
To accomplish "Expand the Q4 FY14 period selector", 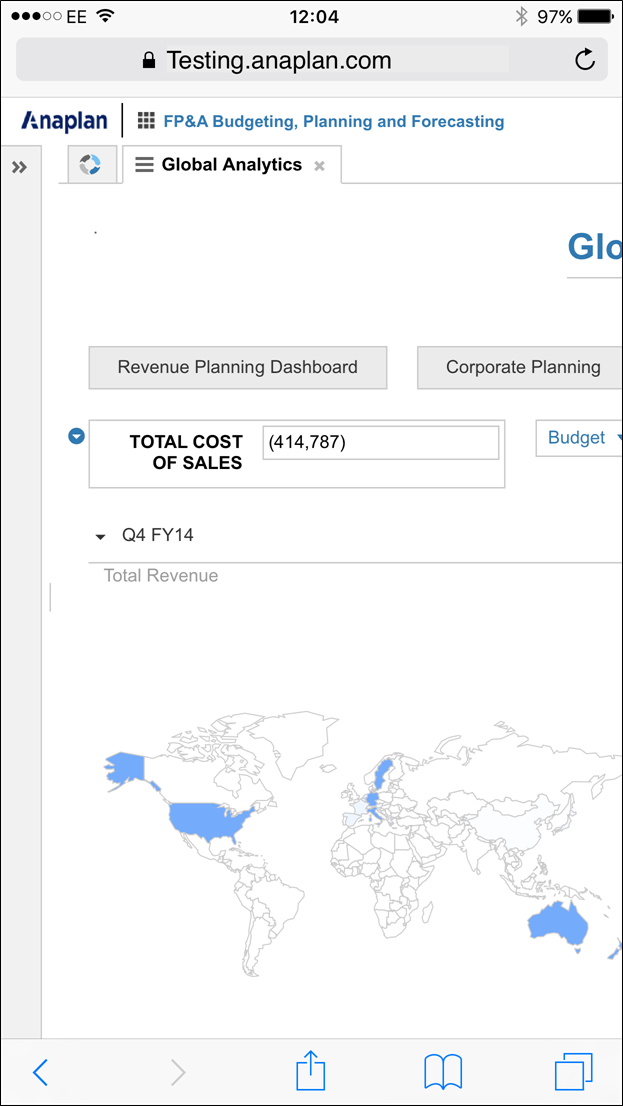I will [x=100, y=536].
